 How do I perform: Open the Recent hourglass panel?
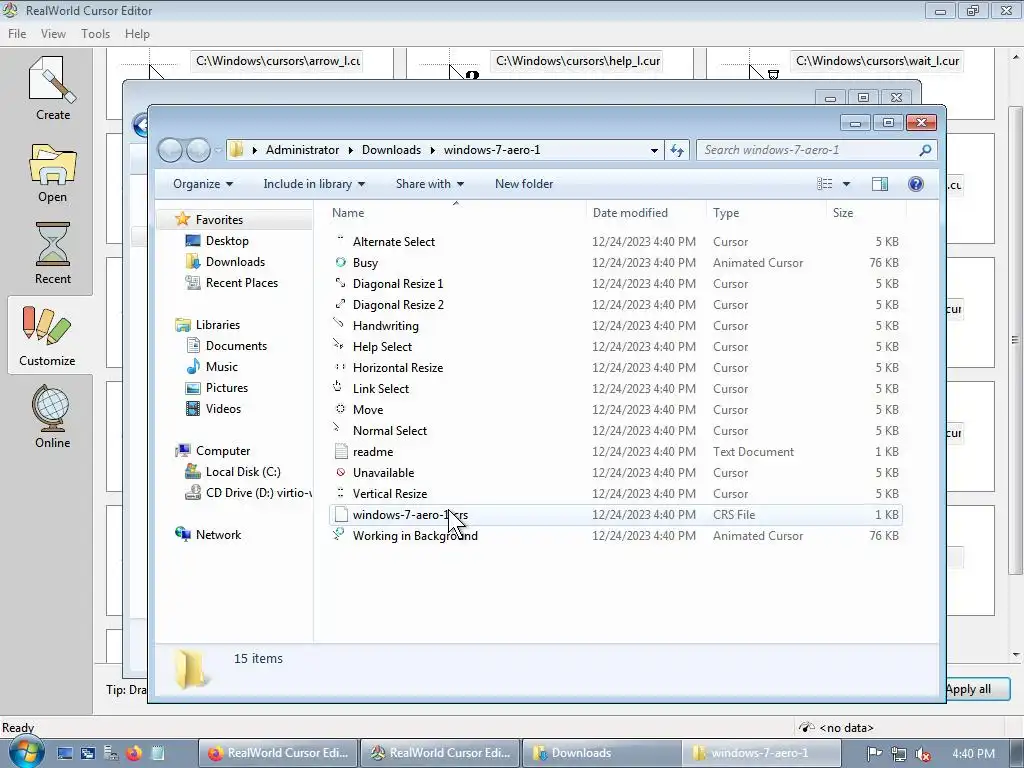[52, 244]
